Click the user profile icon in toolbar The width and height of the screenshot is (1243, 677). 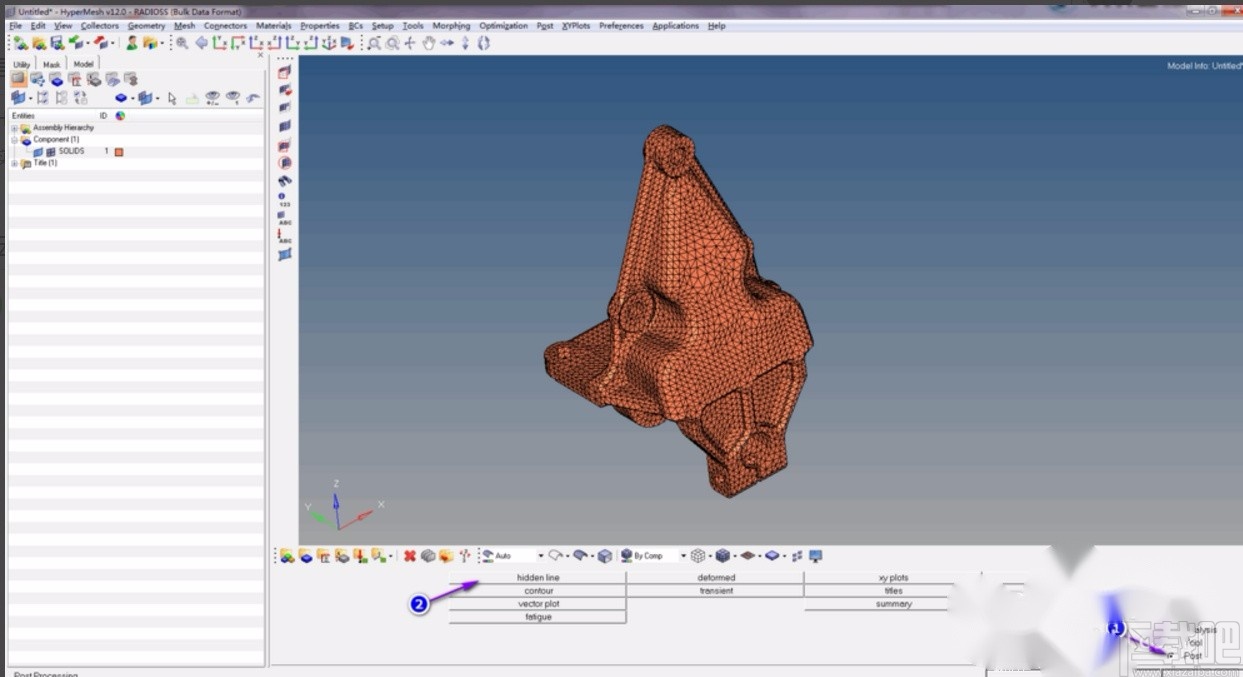pyautogui.click(x=132, y=43)
